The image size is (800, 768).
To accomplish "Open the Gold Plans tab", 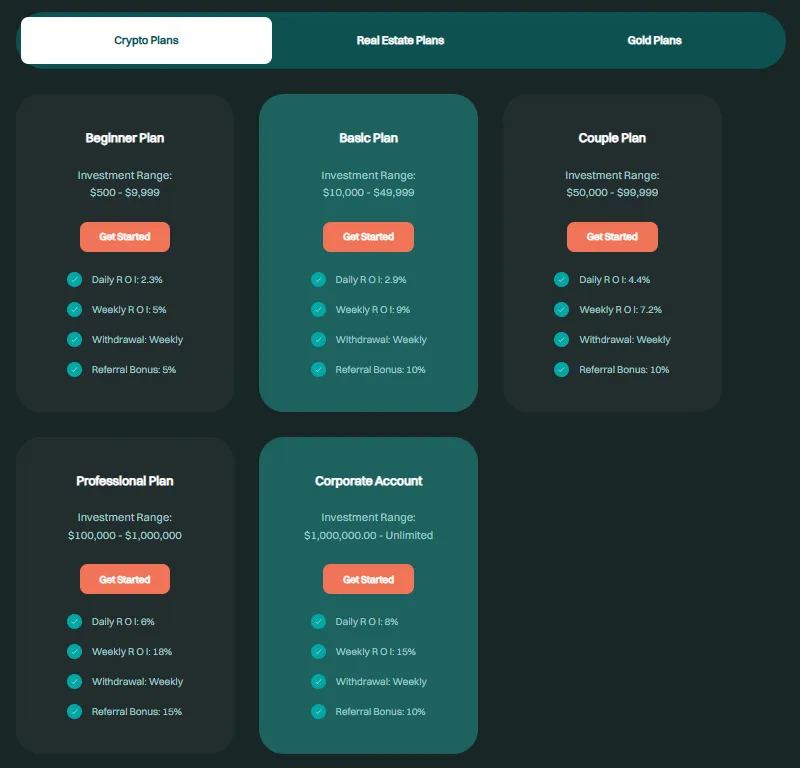I will tap(654, 41).
